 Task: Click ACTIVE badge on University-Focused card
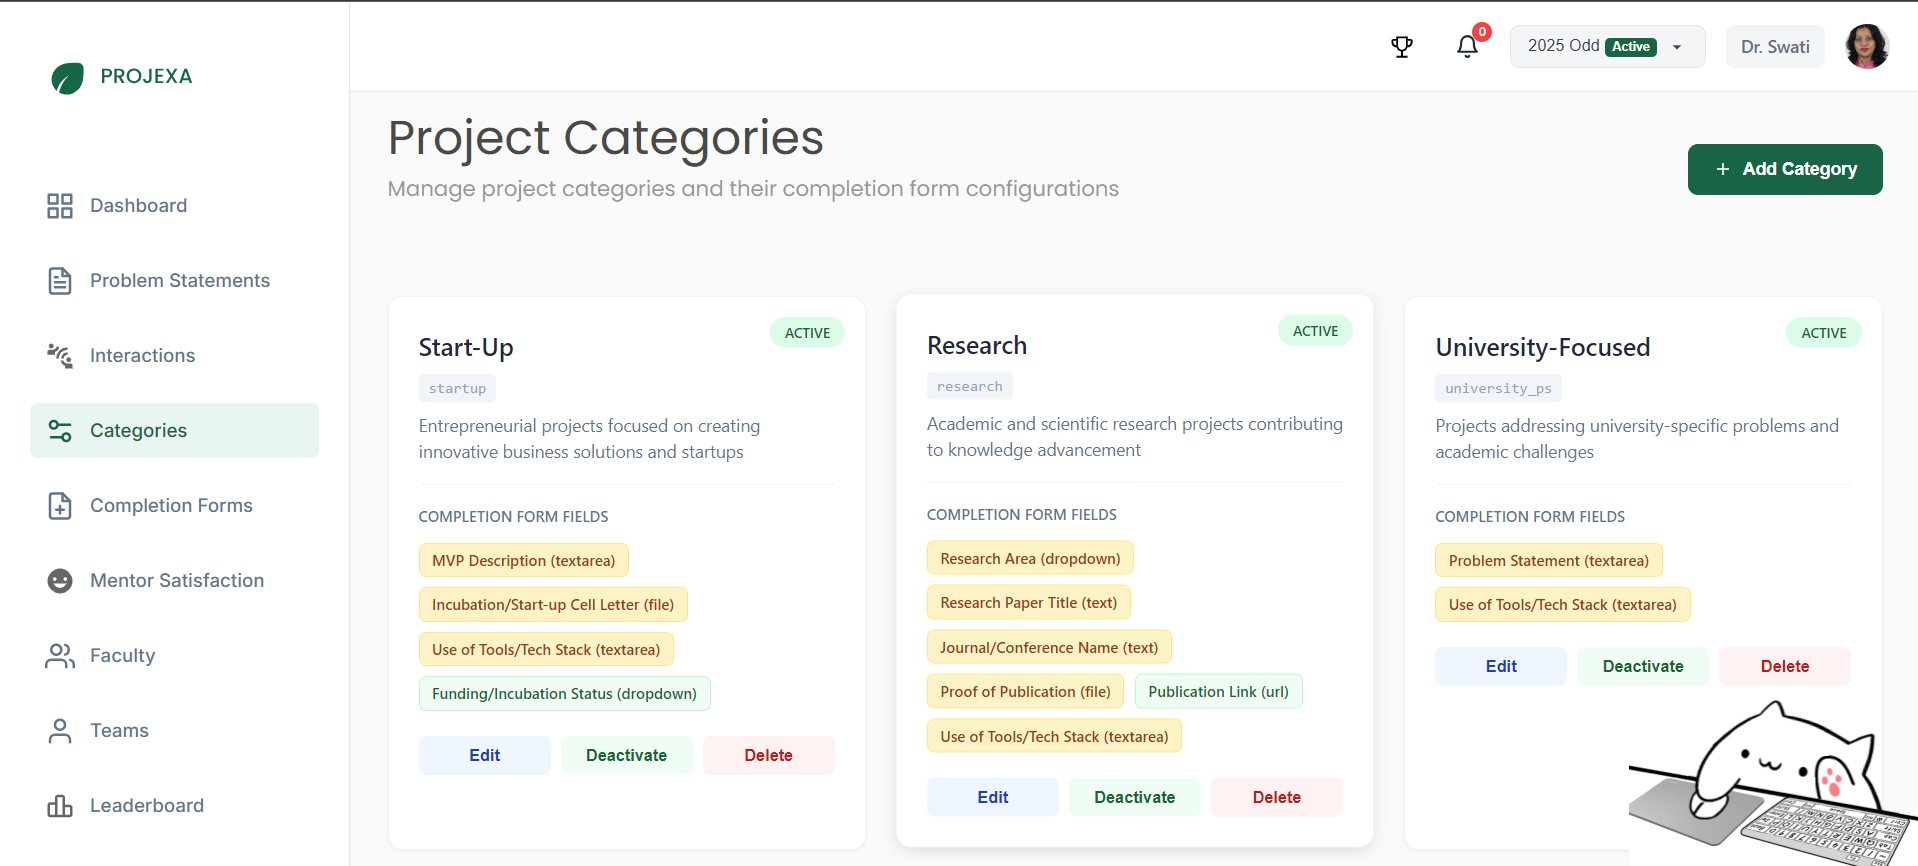pyautogui.click(x=1824, y=333)
